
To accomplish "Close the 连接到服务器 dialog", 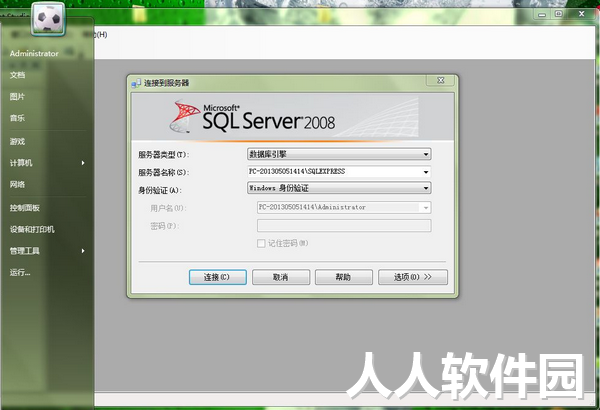I will pos(440,80).
